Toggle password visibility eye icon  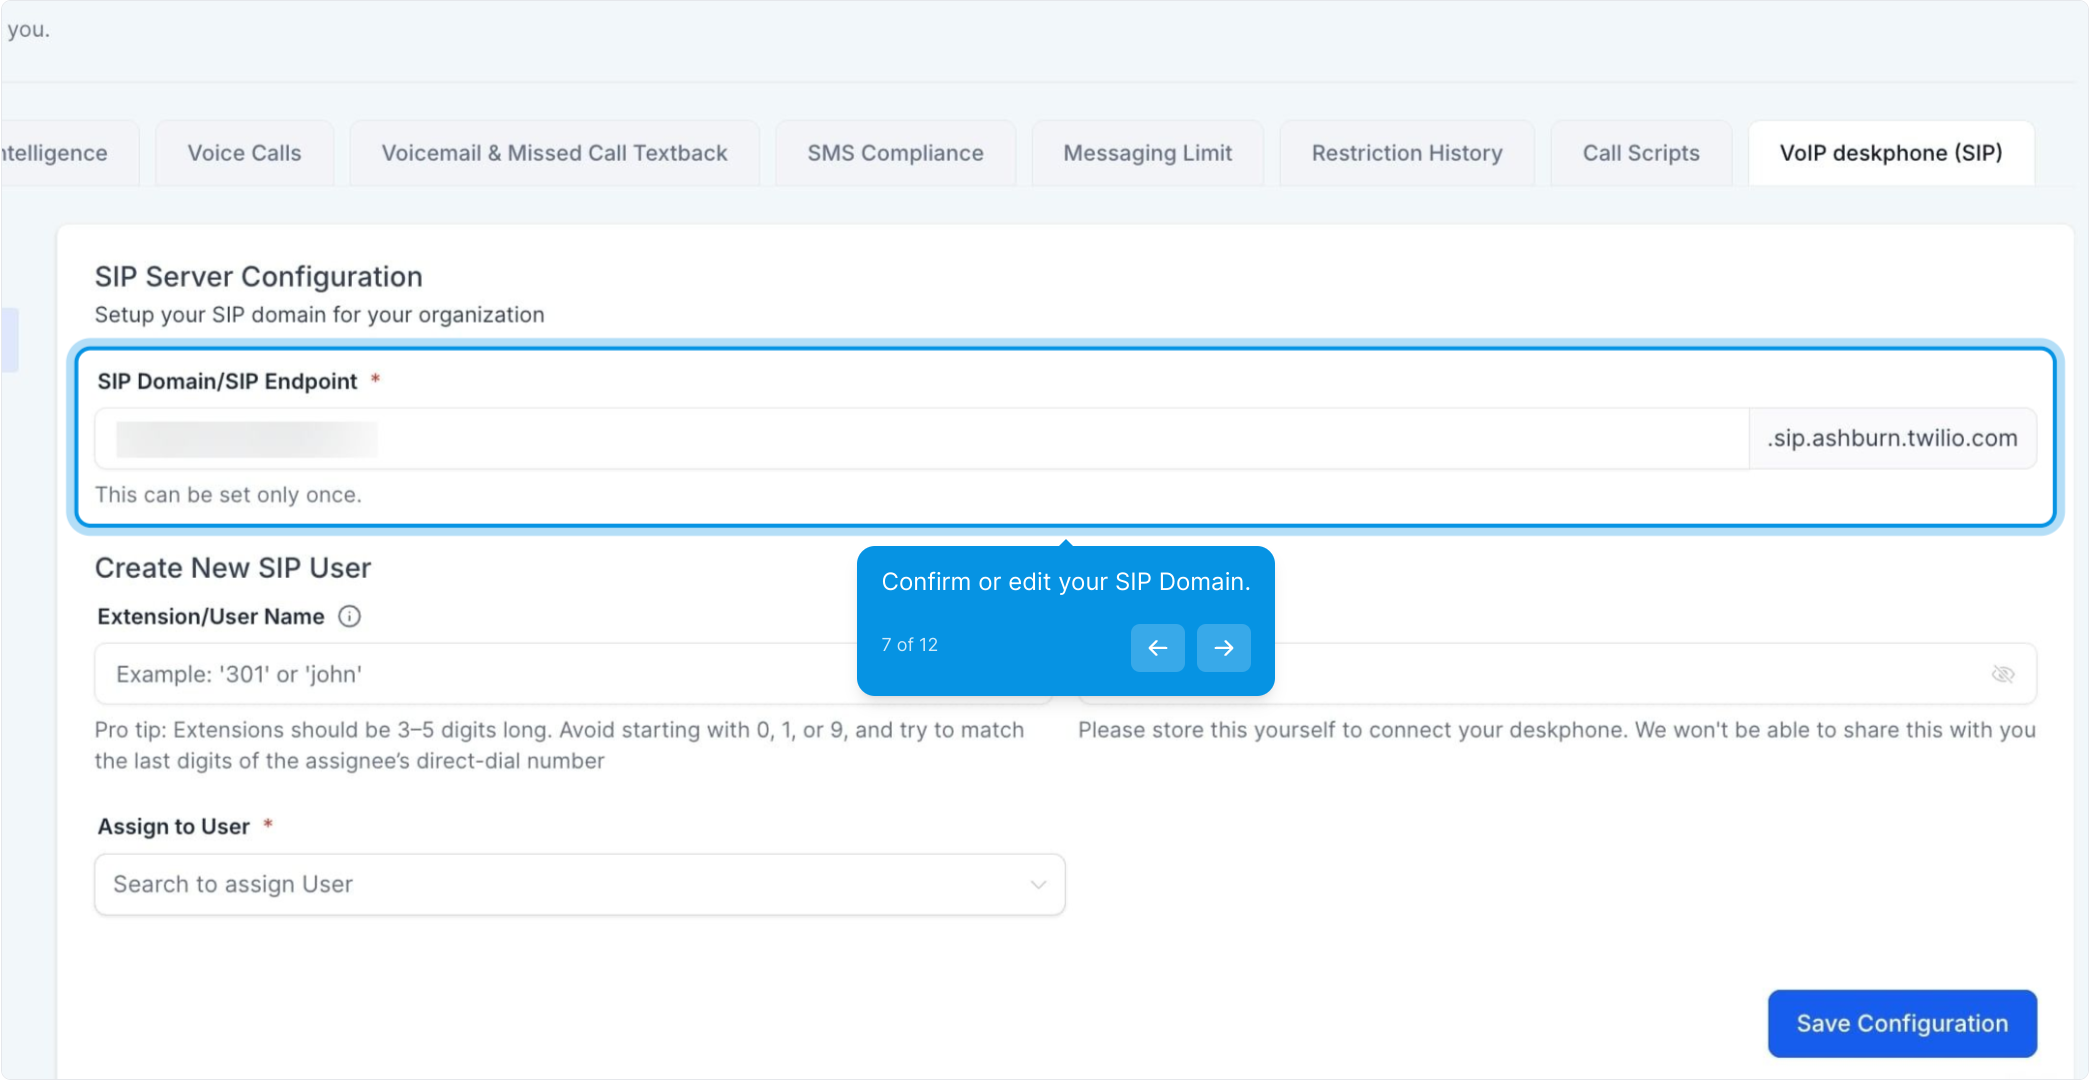(2002, 674)
